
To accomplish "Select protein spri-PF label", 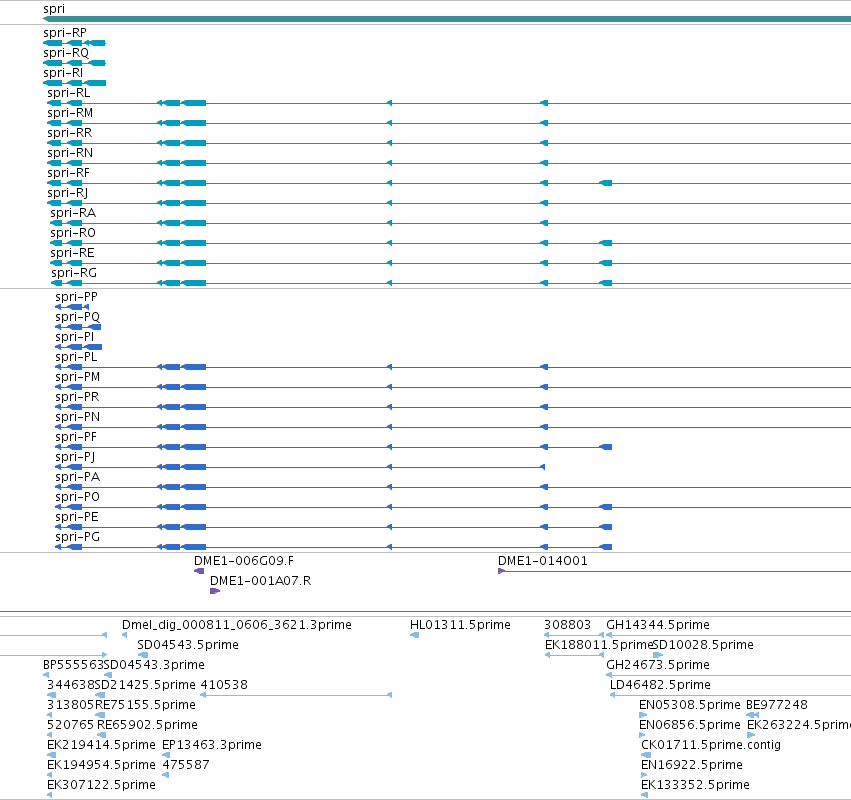I will point(75,437).
